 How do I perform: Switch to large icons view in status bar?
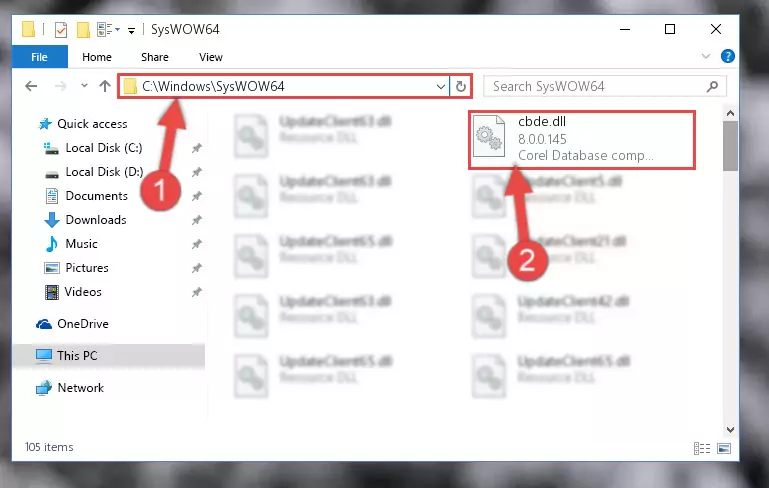coord(724,448)
